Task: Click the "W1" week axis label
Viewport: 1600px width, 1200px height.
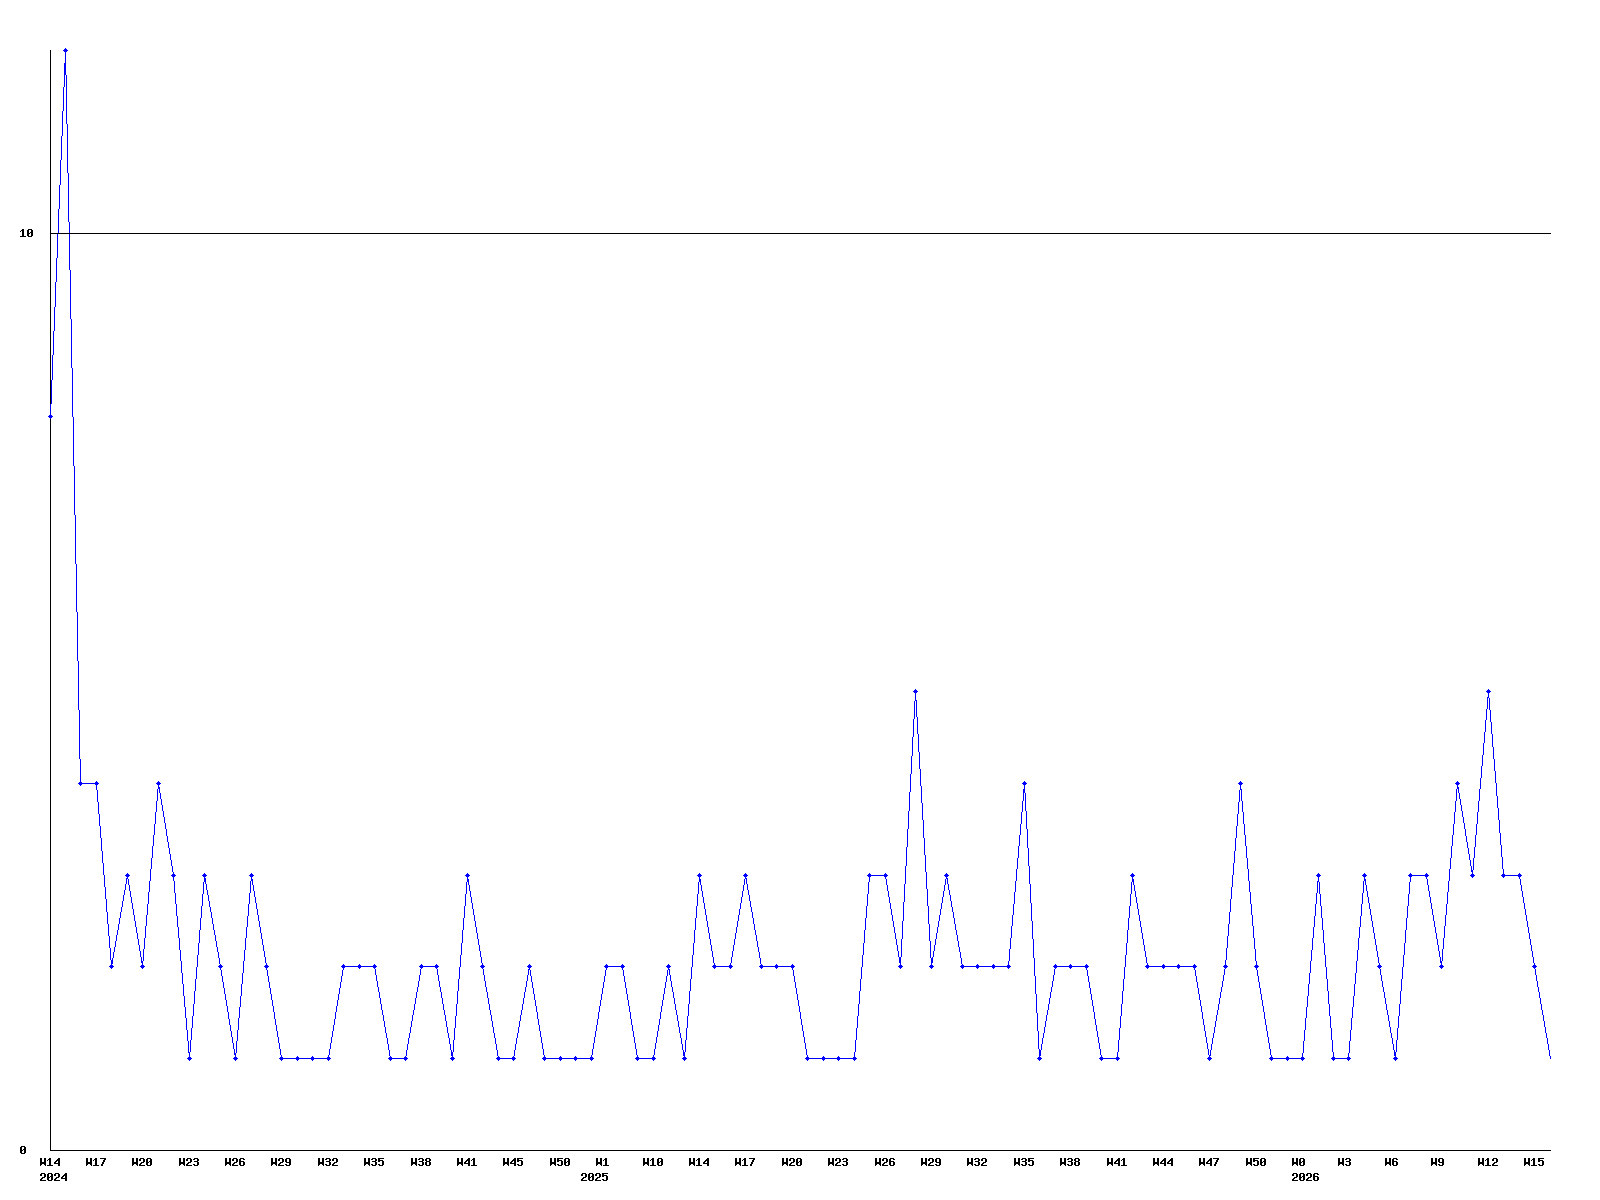Action: (x=602, y=1162)
